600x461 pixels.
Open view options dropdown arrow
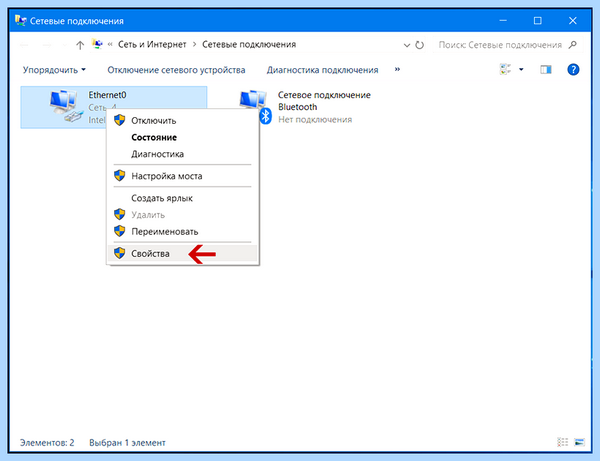(x=521, y=70)
